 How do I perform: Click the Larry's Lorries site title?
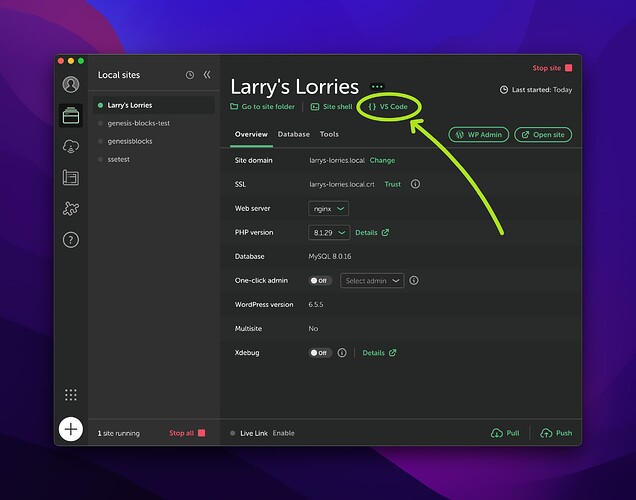(x=294, y=86)
